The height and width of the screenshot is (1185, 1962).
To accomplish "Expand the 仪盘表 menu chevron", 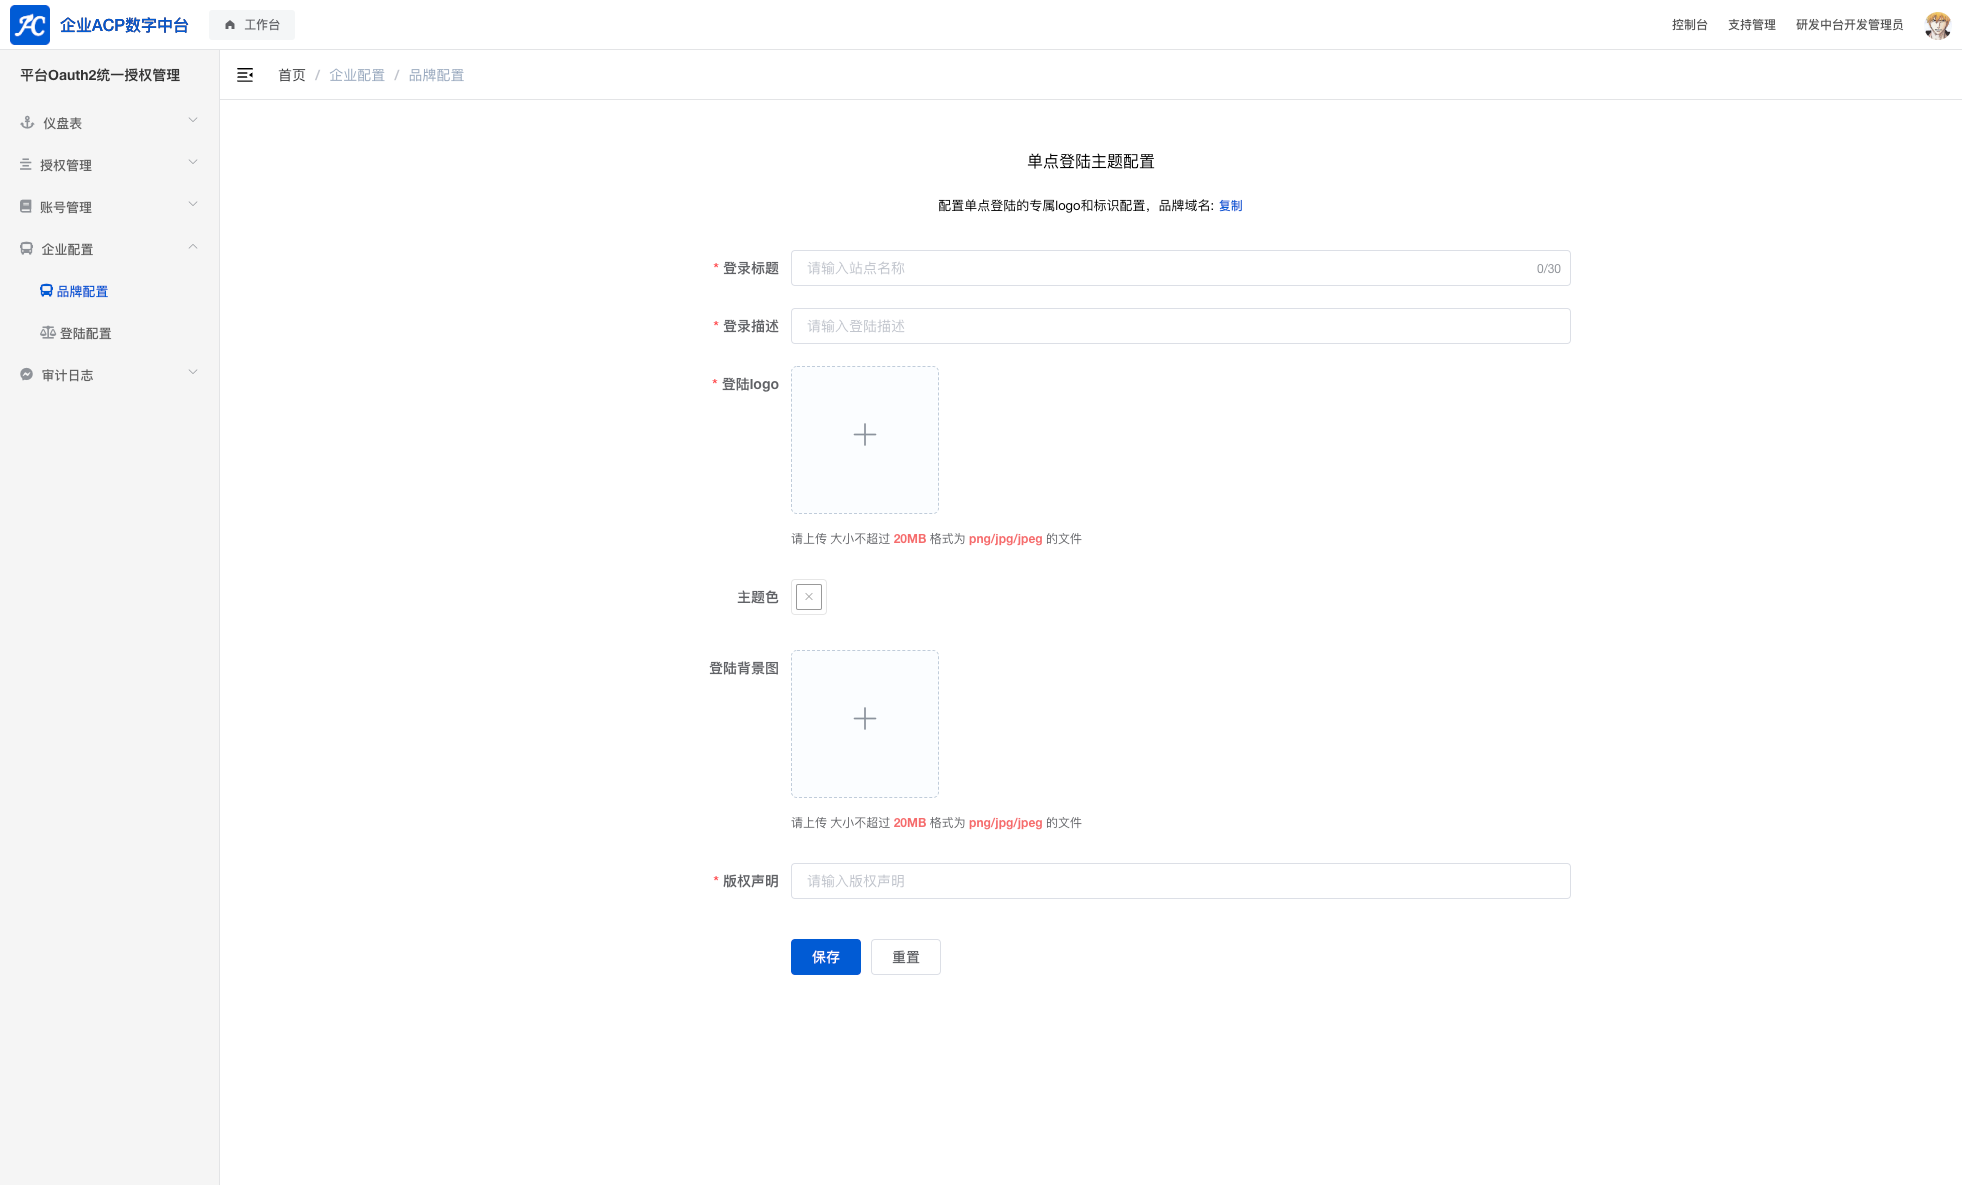I will pos(193,121).
